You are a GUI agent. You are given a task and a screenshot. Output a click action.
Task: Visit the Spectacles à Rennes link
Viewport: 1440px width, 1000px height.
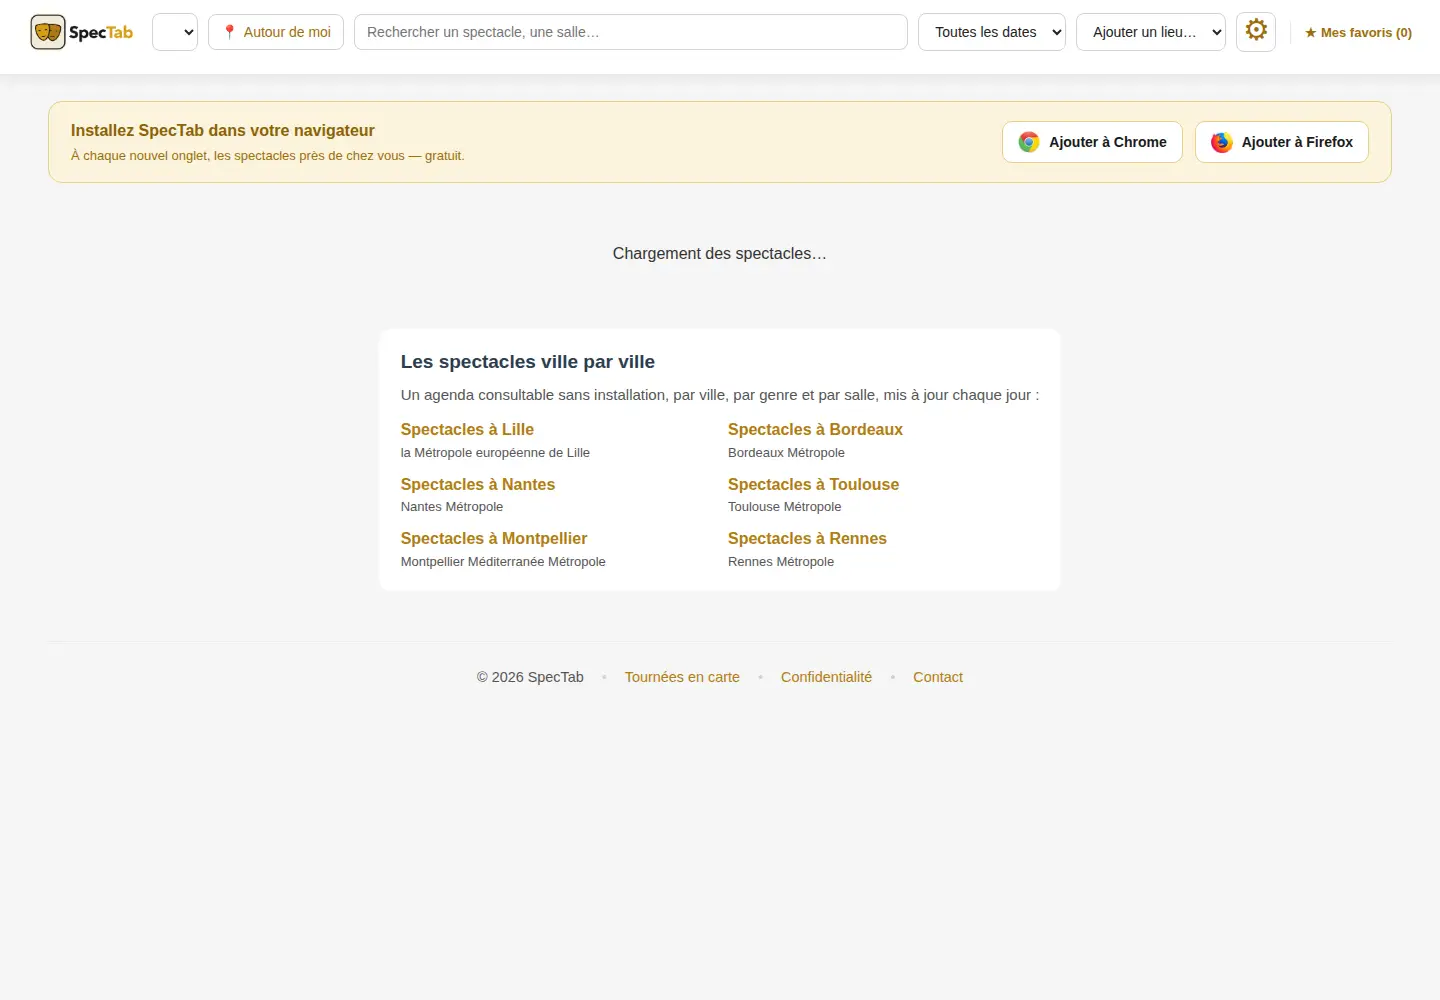click(807, 538)
